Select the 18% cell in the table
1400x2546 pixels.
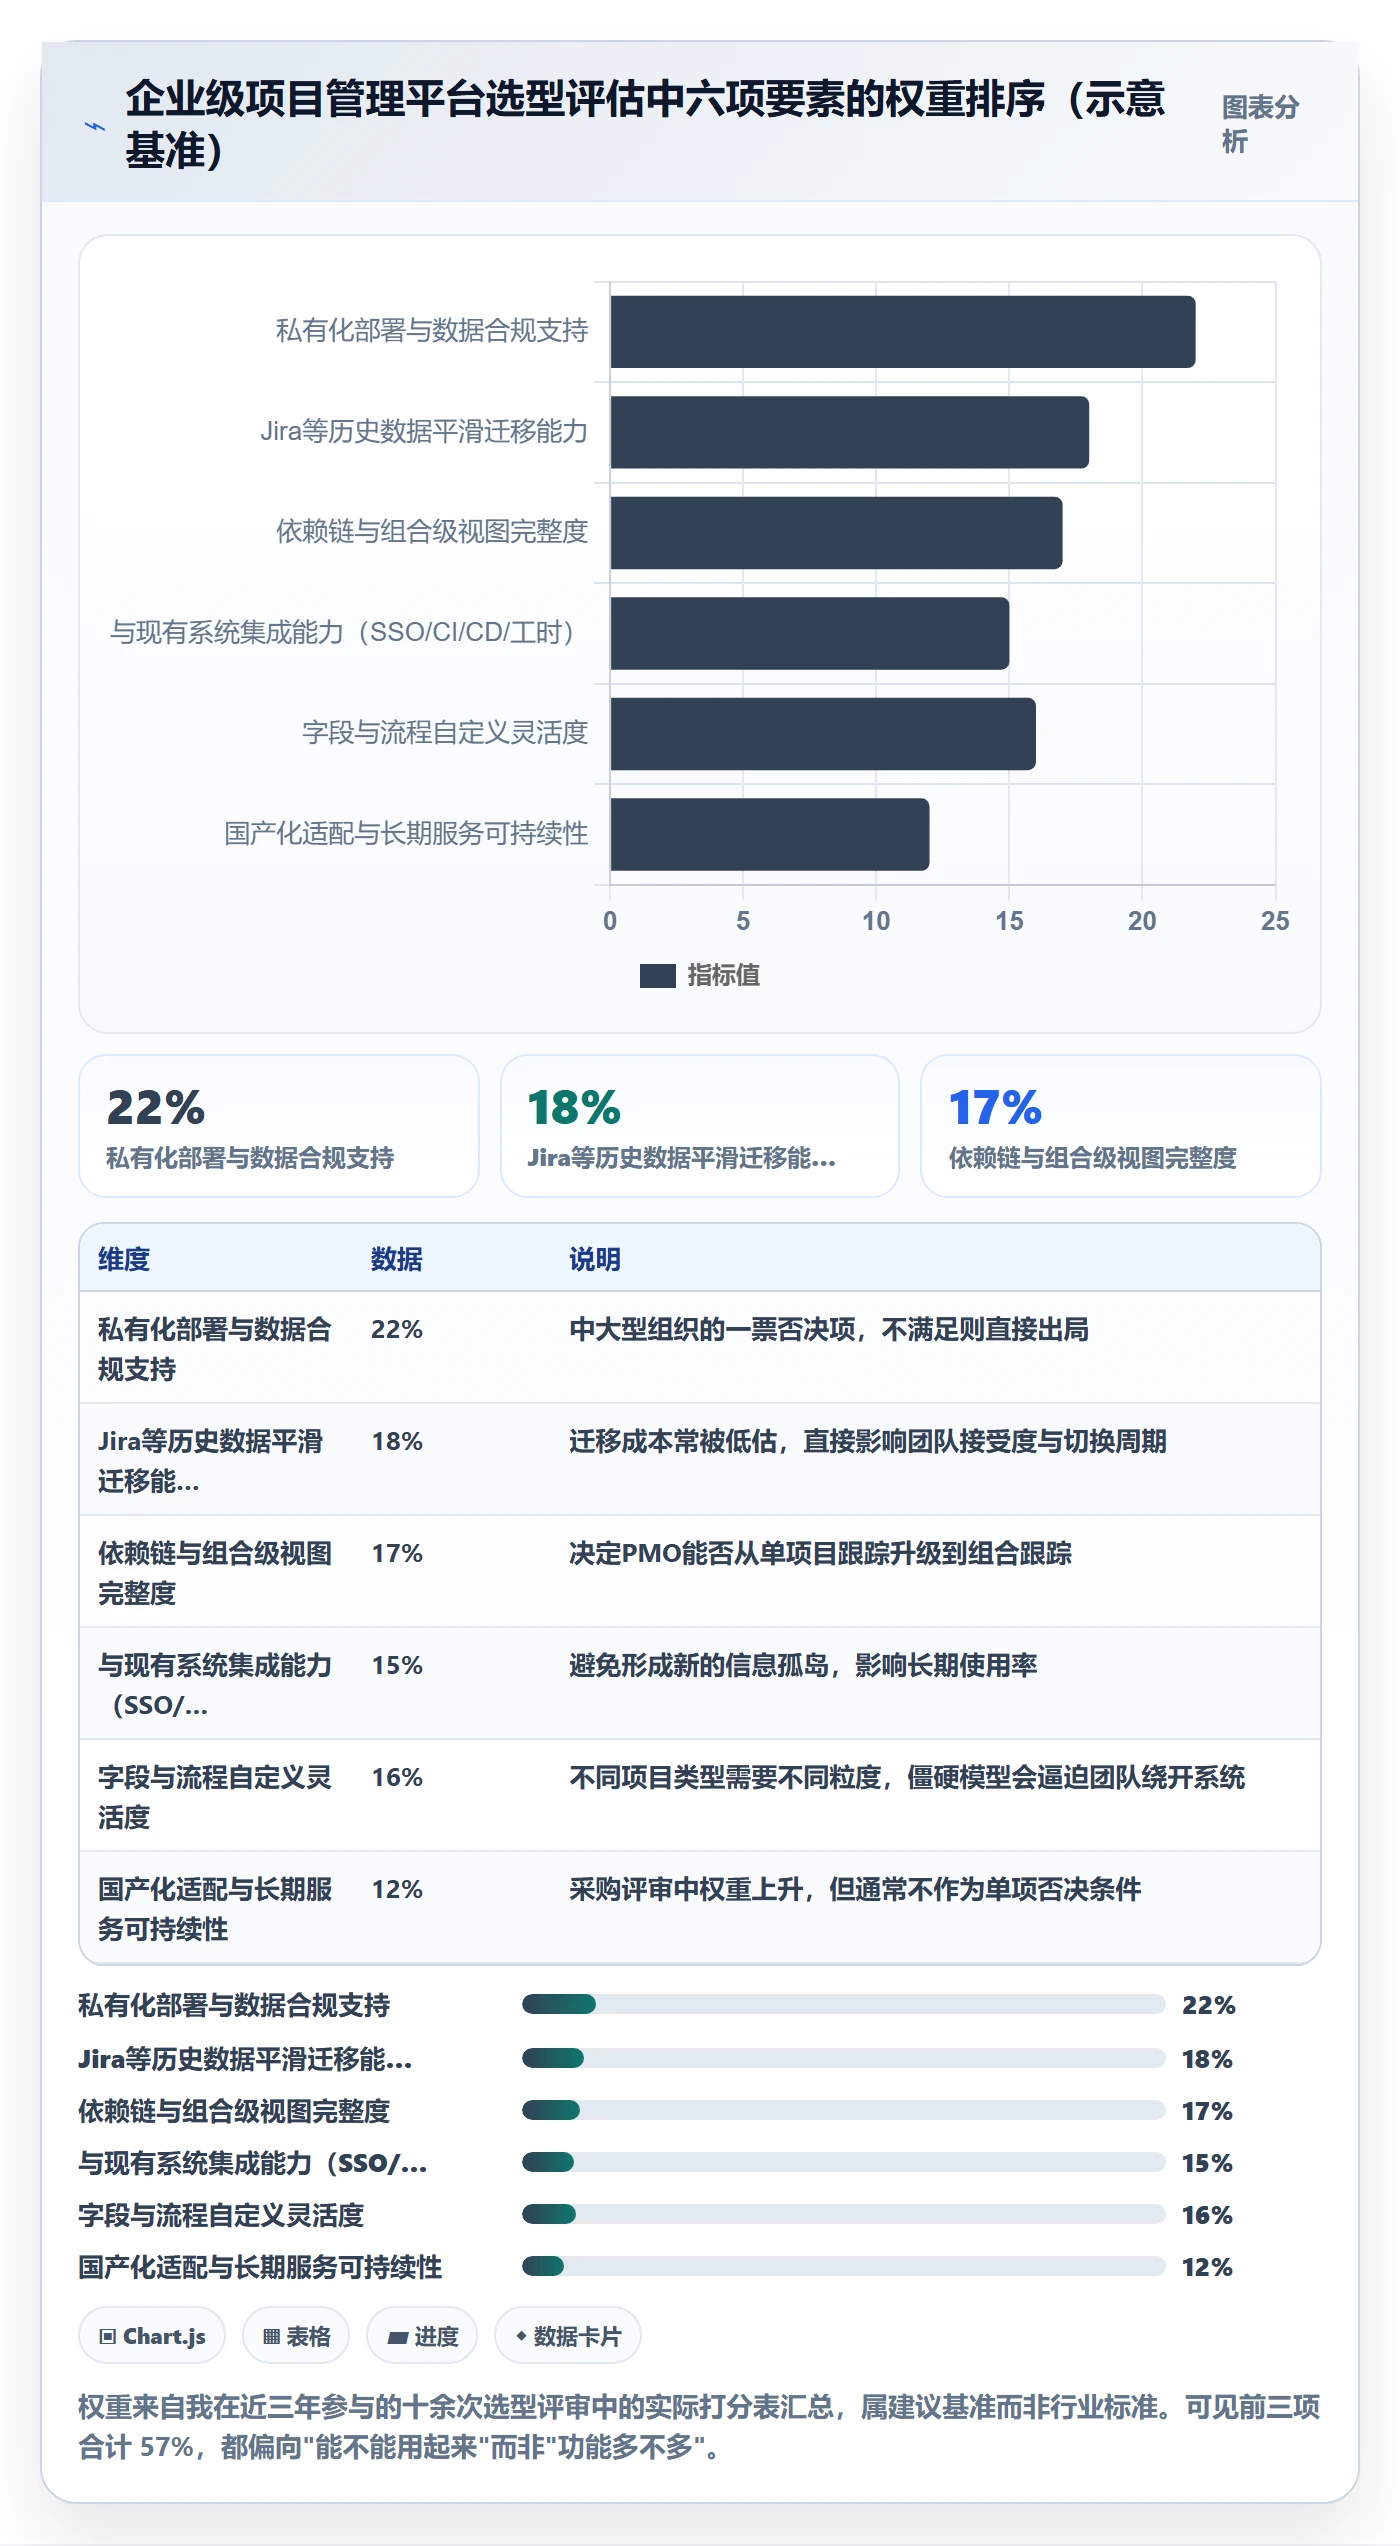click(x=397, y=1441)
